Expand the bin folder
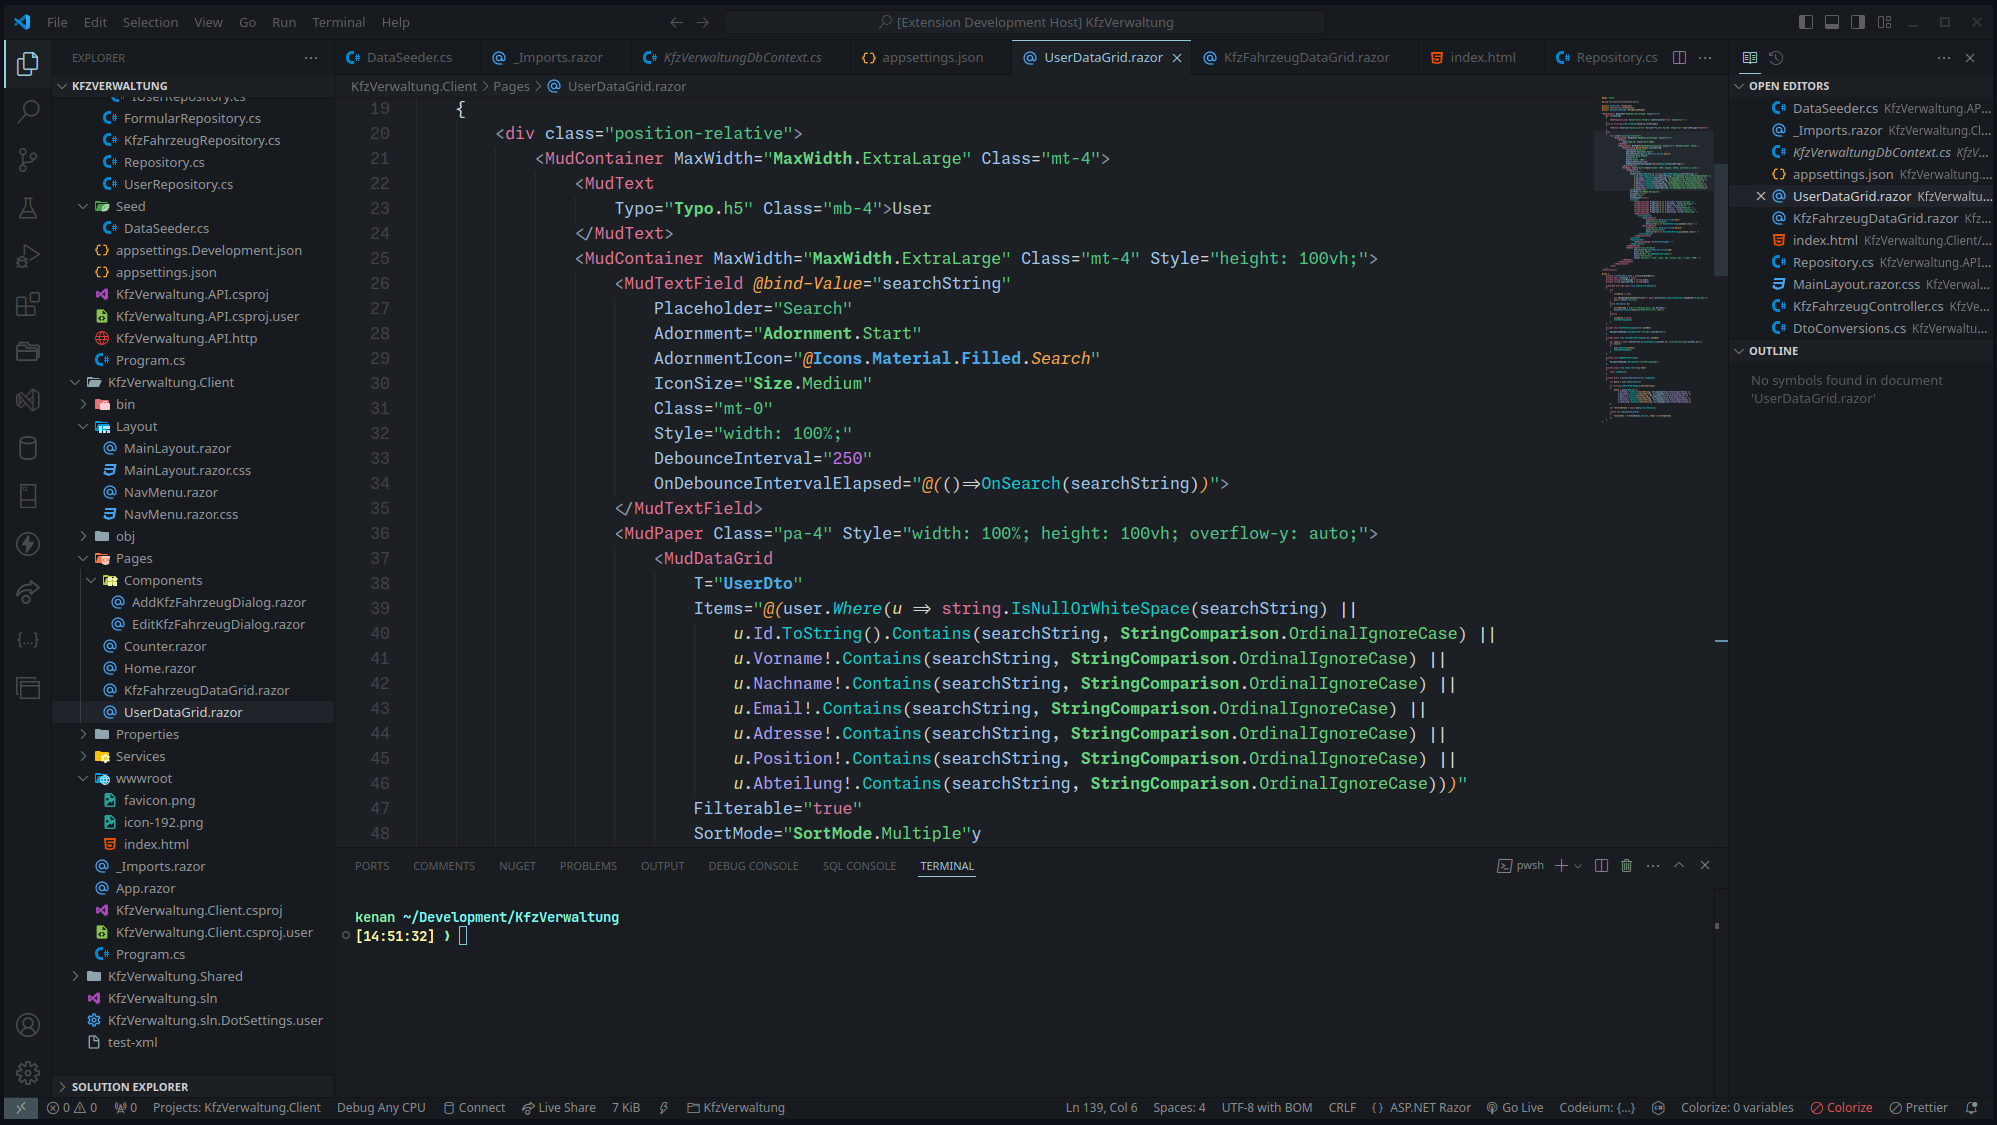The width and height of the screenshot is (1997, 1125). [83, 405]
